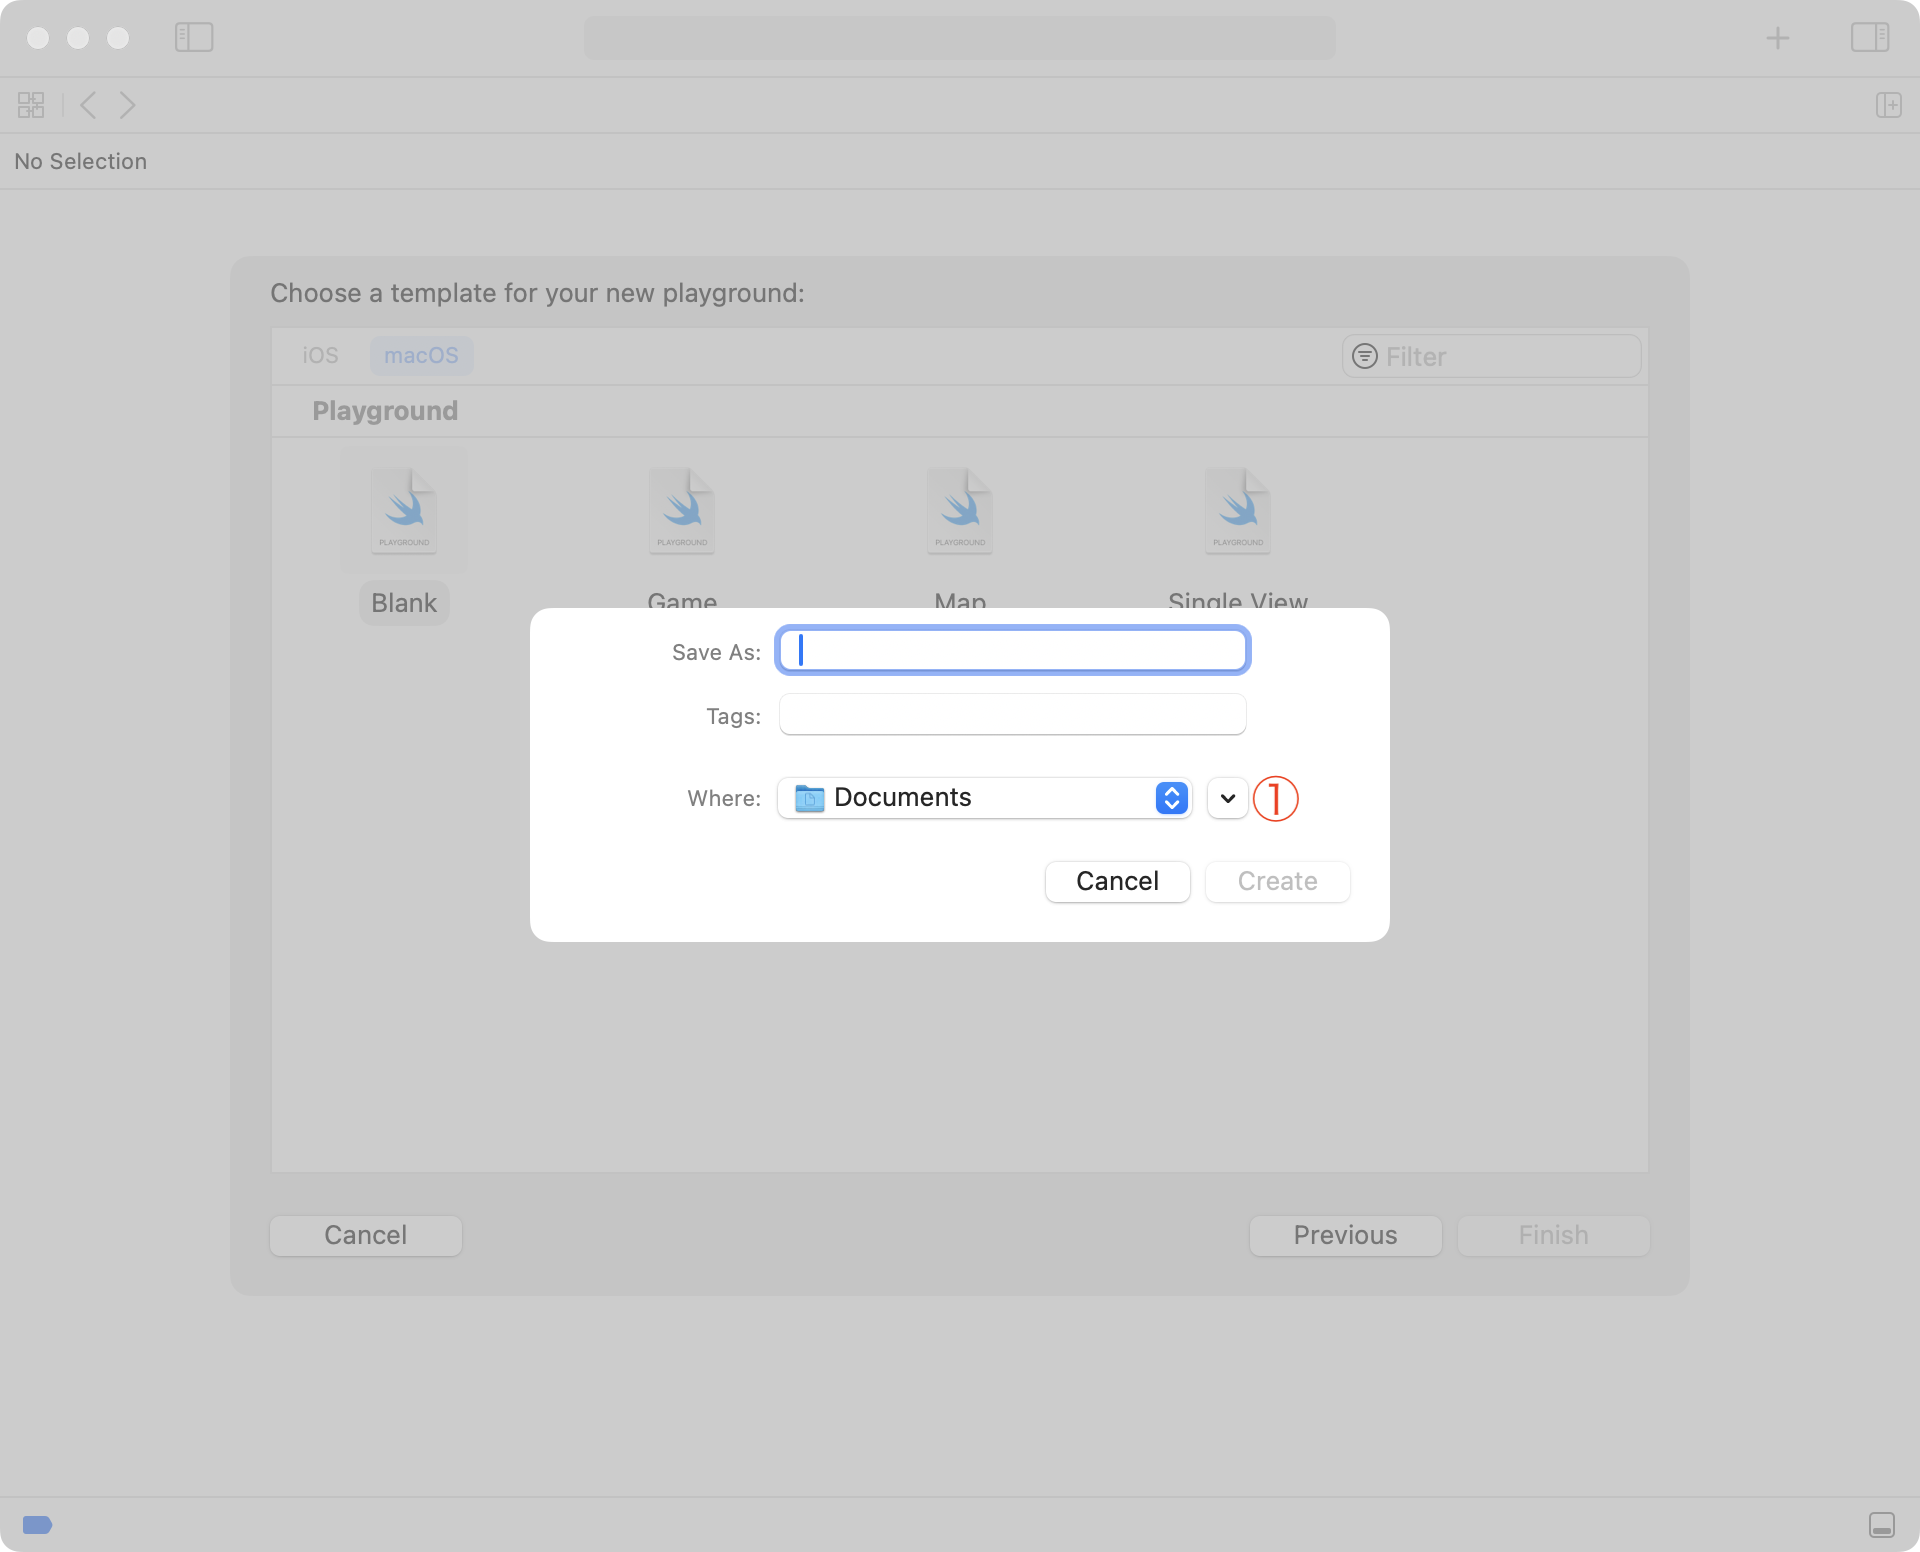Image resolution: width=1920 pixels, height=1552 pixels.
Task: Click the plus library icon
Action: click(1777, 38)
